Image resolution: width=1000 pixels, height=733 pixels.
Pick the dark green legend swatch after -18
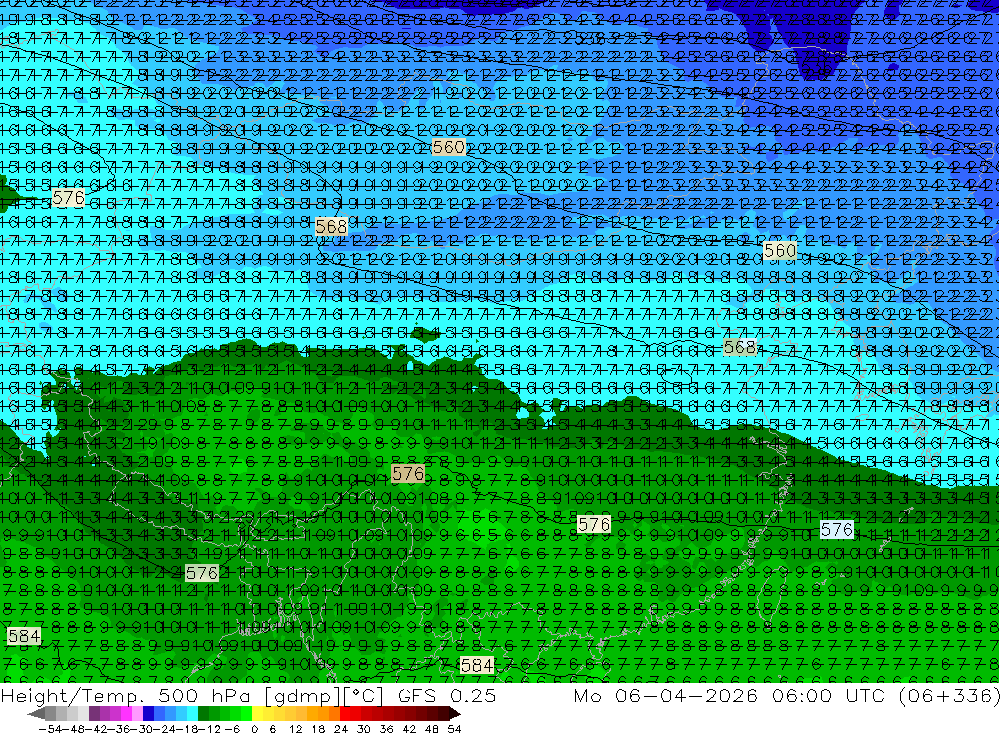point(203,713)
